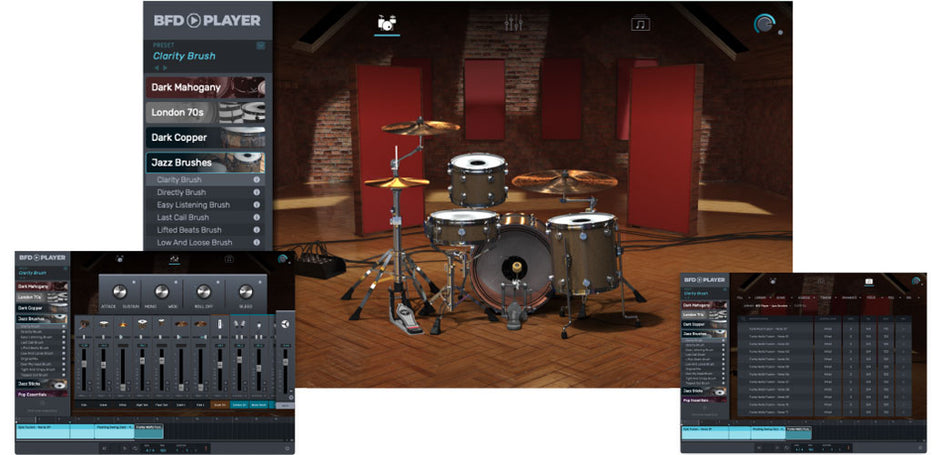The width and height of the screenshot is (940, 455).
Task: Show info for Directly Brush preset
Action: [x=257, y=192]
